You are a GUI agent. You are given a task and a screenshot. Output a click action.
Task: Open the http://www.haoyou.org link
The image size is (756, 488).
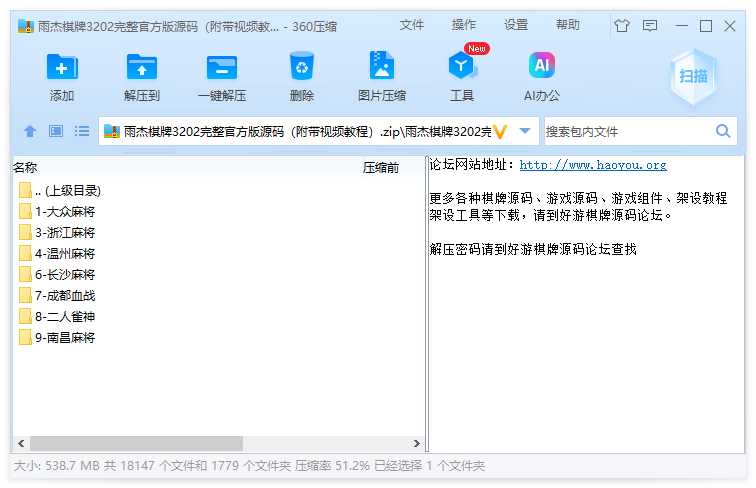(593, 165)
